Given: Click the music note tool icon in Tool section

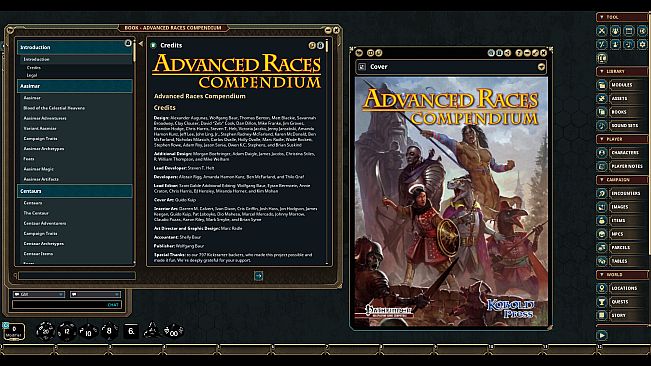Looking at the screenshot, I should (629, 44).
